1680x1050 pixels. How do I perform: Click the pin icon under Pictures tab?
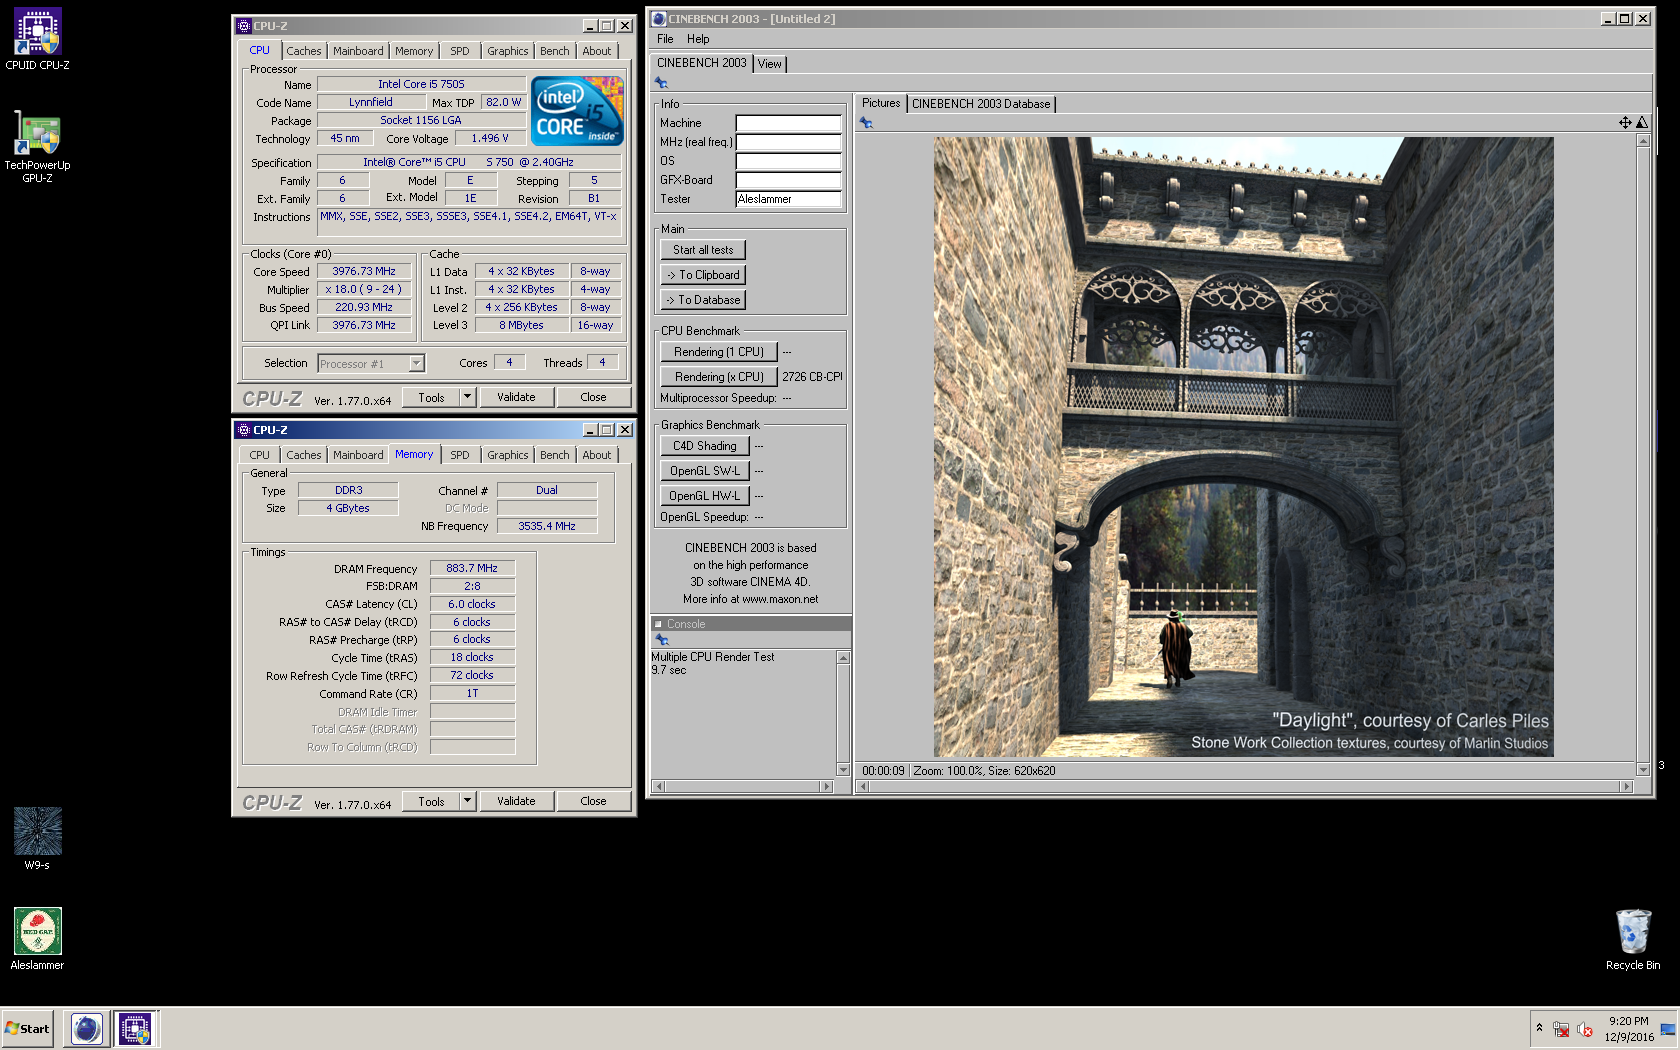pyautogui.click(x=866, y=122)
